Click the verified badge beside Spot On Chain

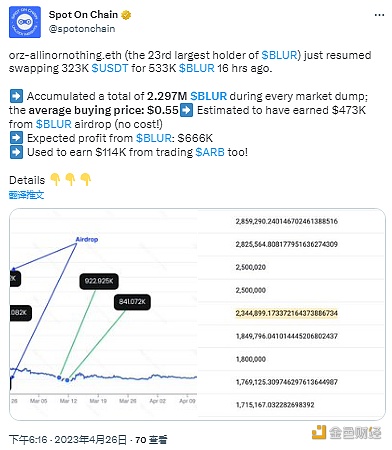pos(126,15)
